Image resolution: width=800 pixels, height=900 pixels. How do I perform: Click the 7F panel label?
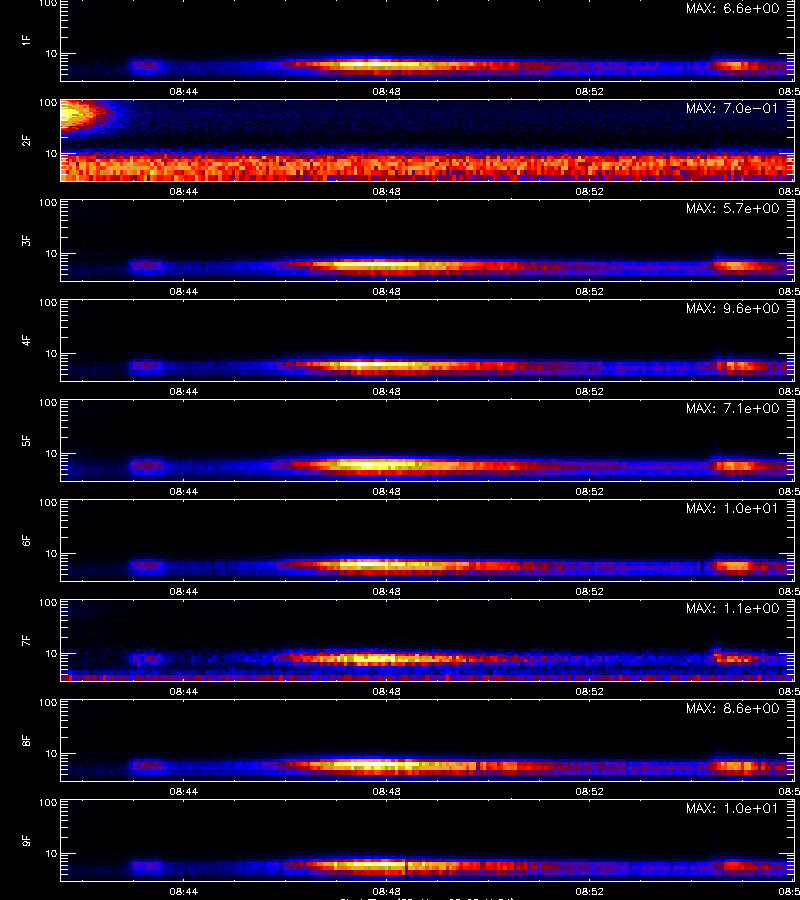coord(26,641)
